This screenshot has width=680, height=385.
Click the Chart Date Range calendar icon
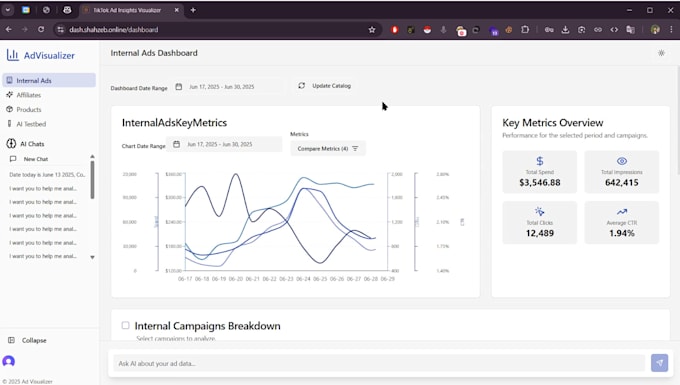(x=177, y=144)
